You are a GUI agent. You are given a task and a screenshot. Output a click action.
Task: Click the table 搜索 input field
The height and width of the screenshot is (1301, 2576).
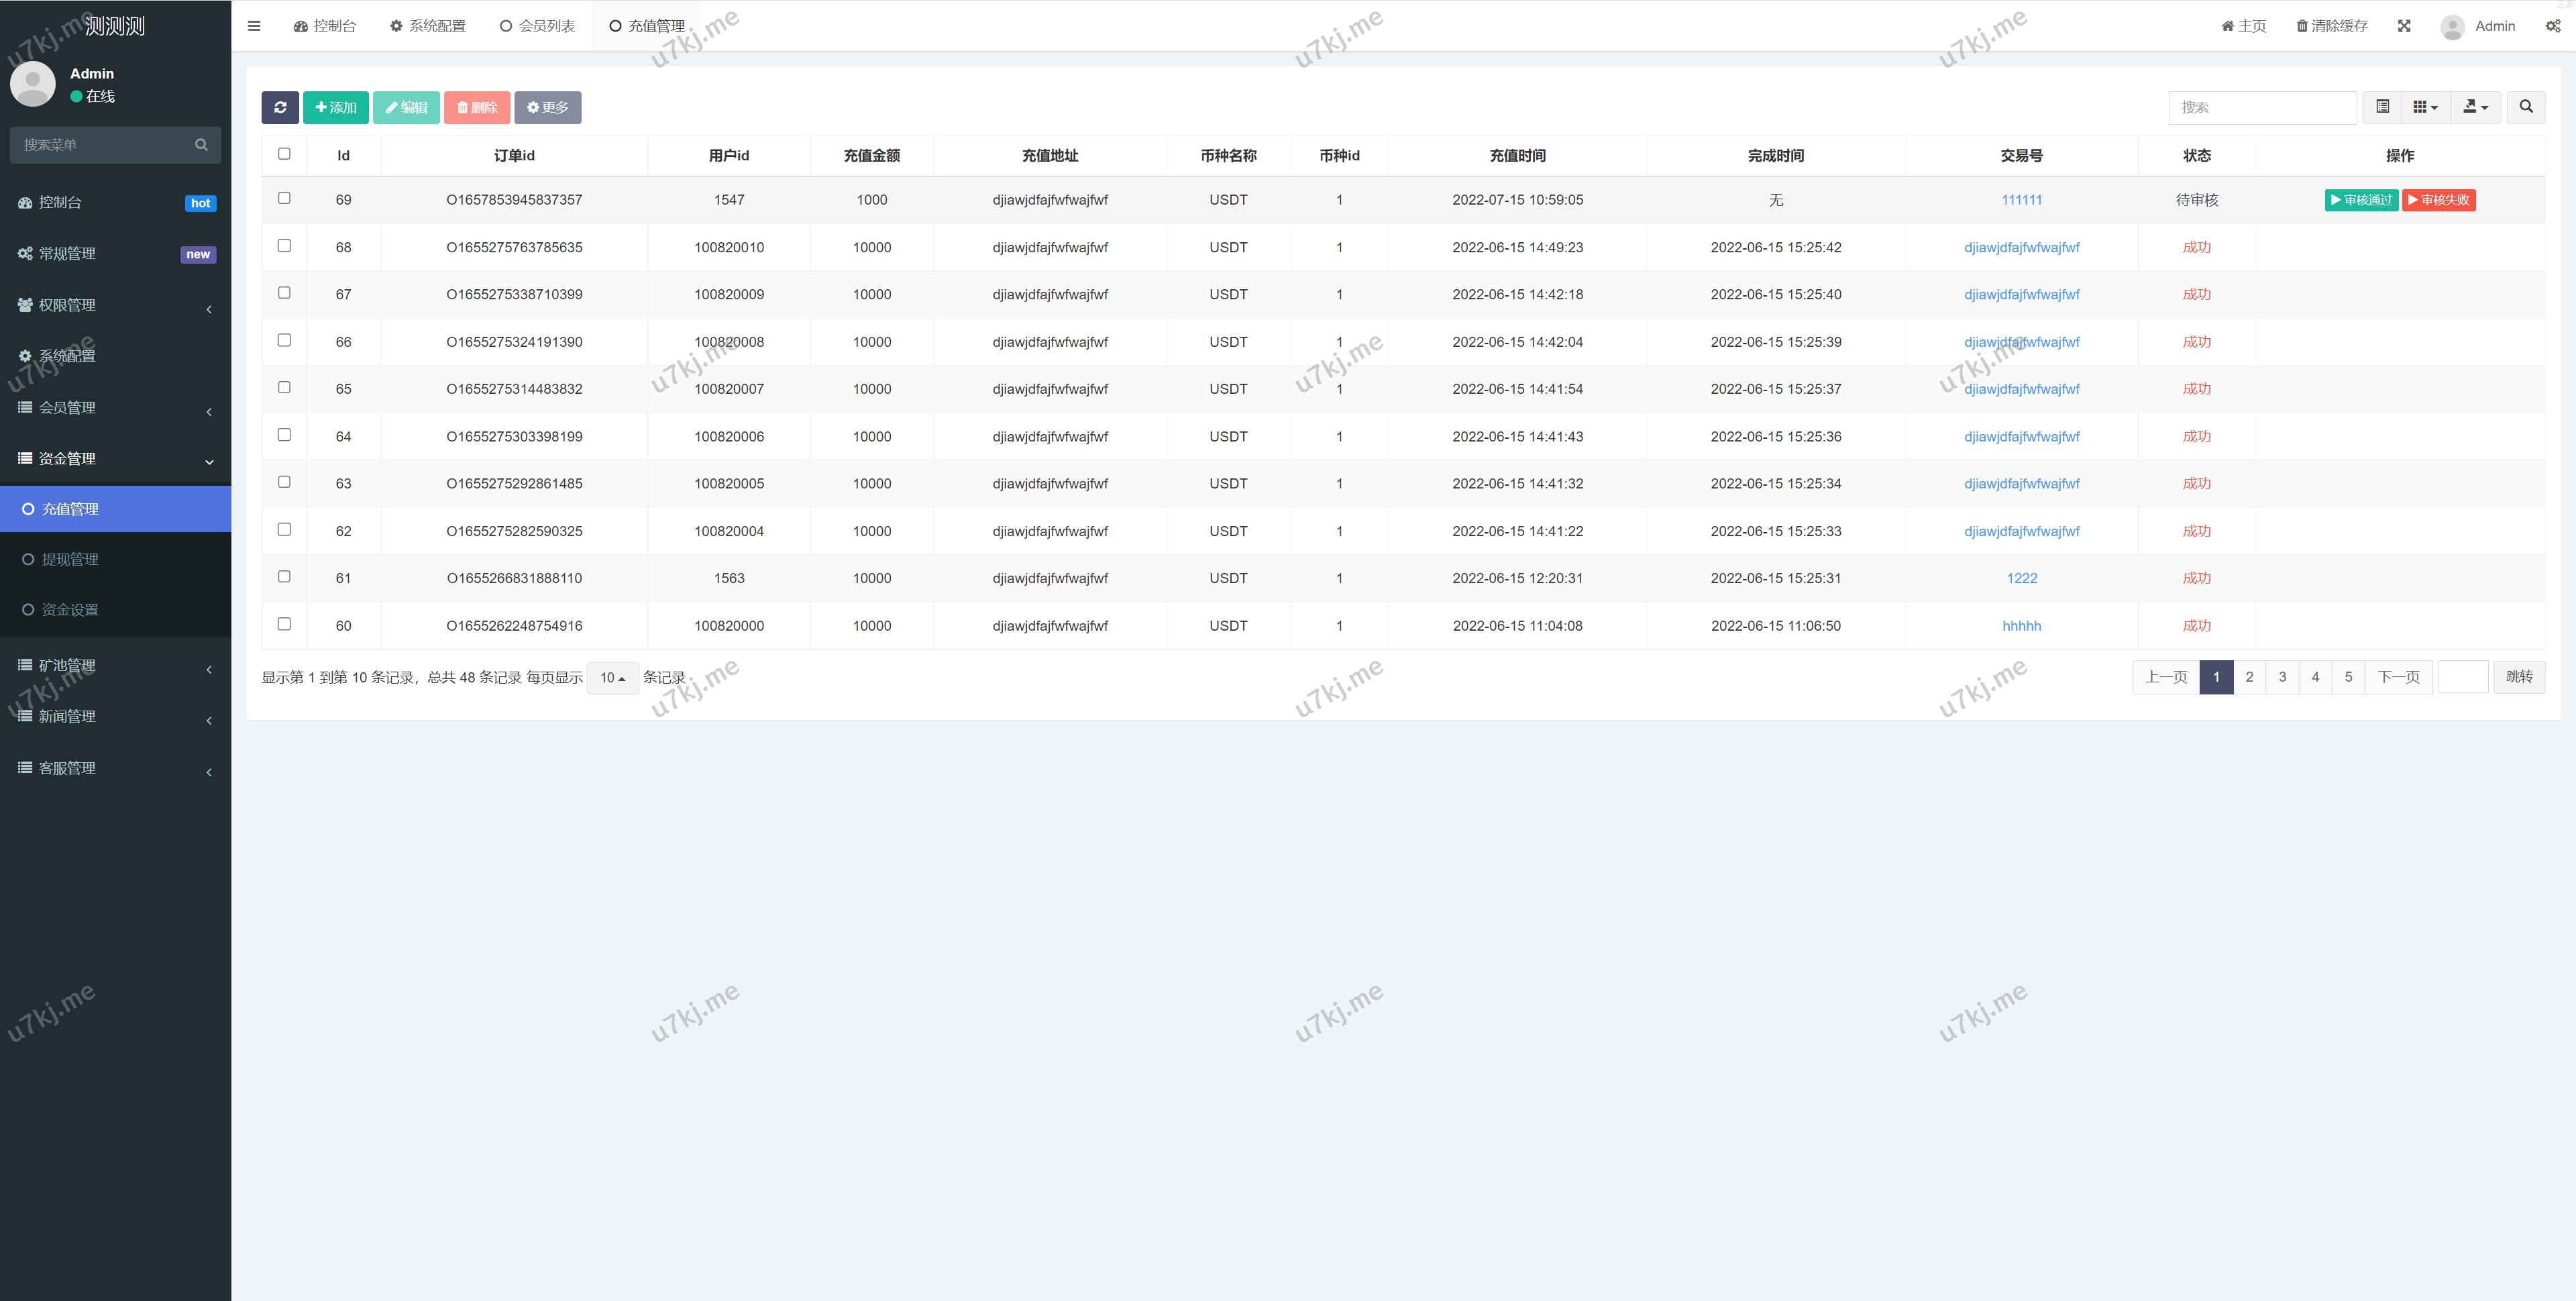pos(2262,107)
